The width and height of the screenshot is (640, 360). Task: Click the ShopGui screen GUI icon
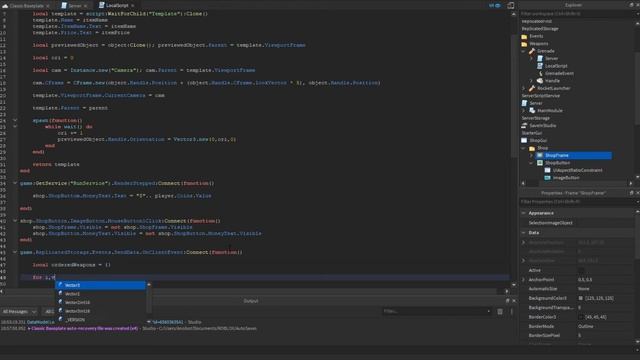pyautogui.click(x=524, y=140)
